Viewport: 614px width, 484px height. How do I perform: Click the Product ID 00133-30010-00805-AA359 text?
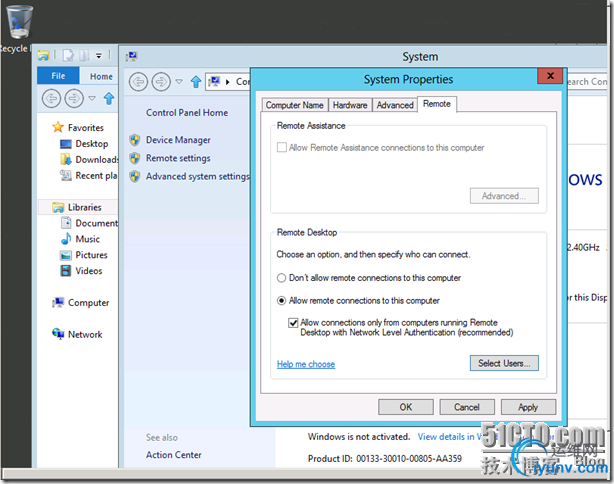(385, 459)
